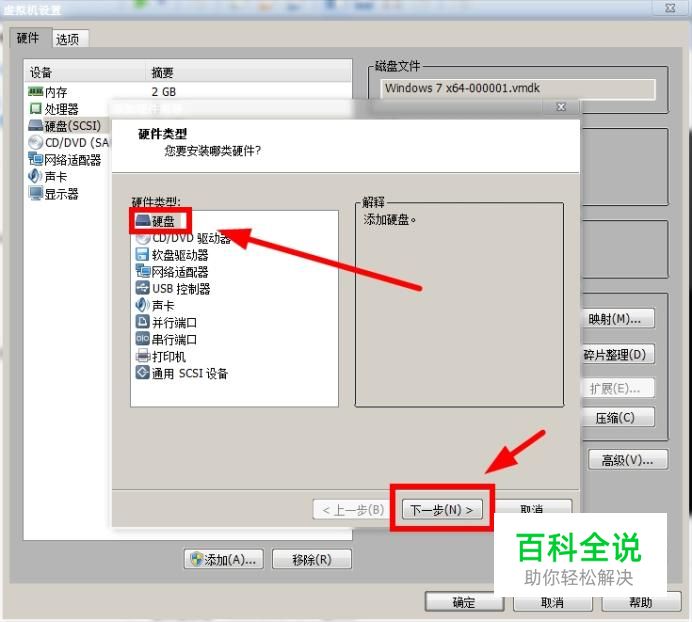Viewport: 692px width, 622px height.
Task: Click the 显示器 monitor icon in device list
Action: (x=35, y=193)
